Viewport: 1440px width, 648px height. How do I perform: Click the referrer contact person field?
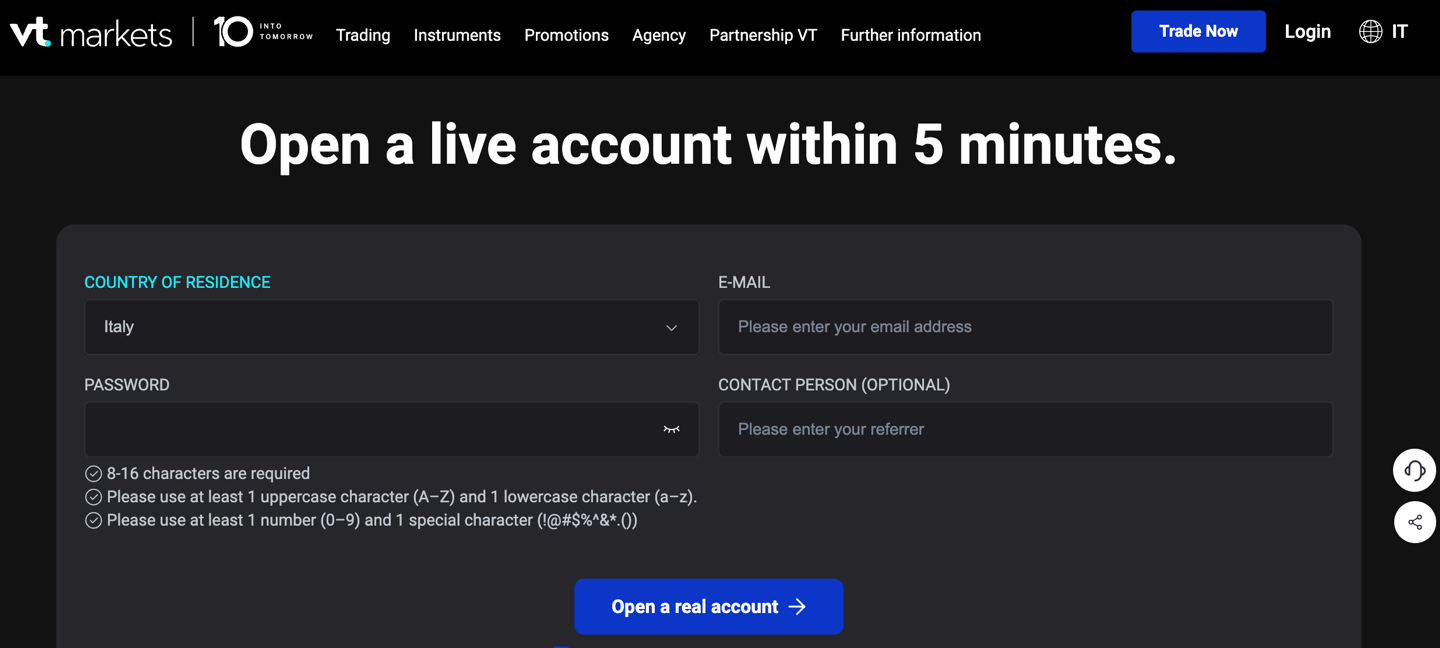(1025, 430)
